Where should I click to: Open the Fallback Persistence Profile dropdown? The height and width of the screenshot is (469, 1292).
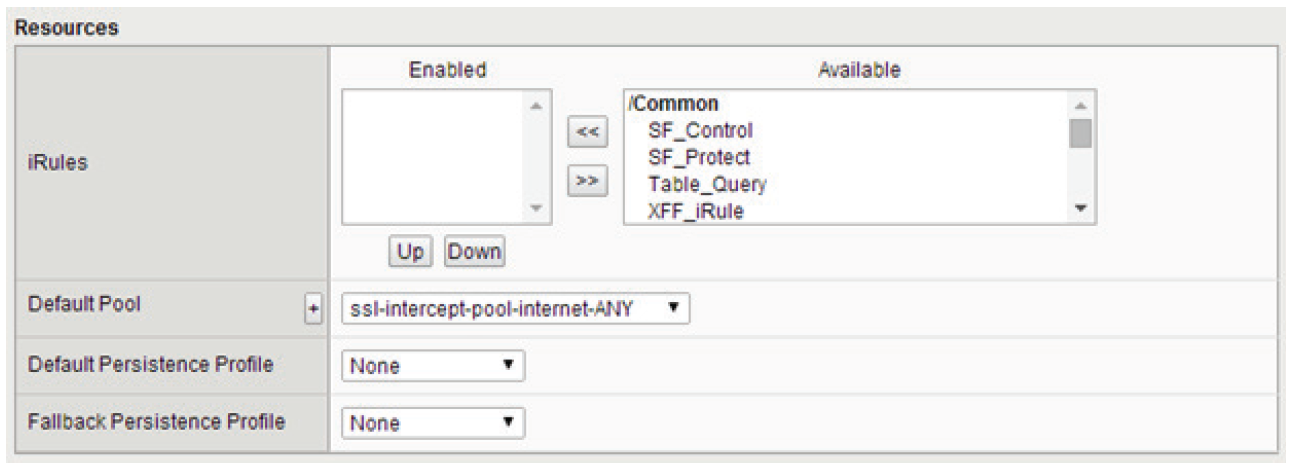point(433,423)
